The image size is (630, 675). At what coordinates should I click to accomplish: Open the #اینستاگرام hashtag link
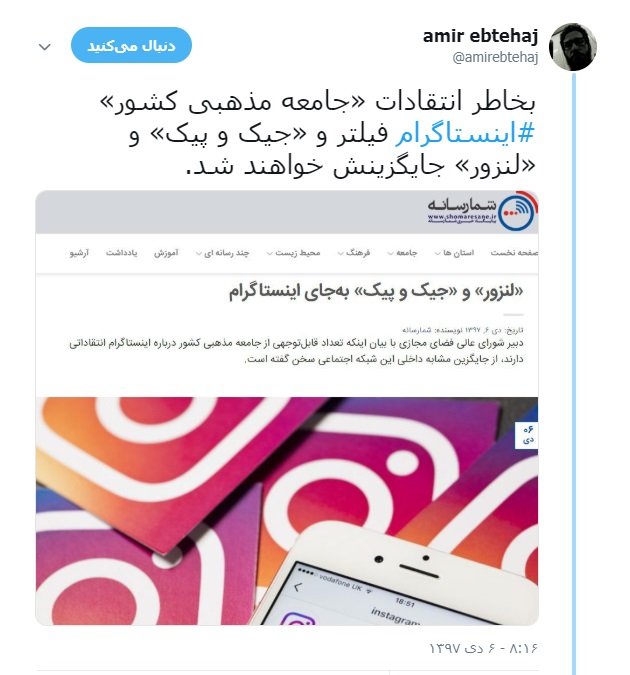click(465, 133)
